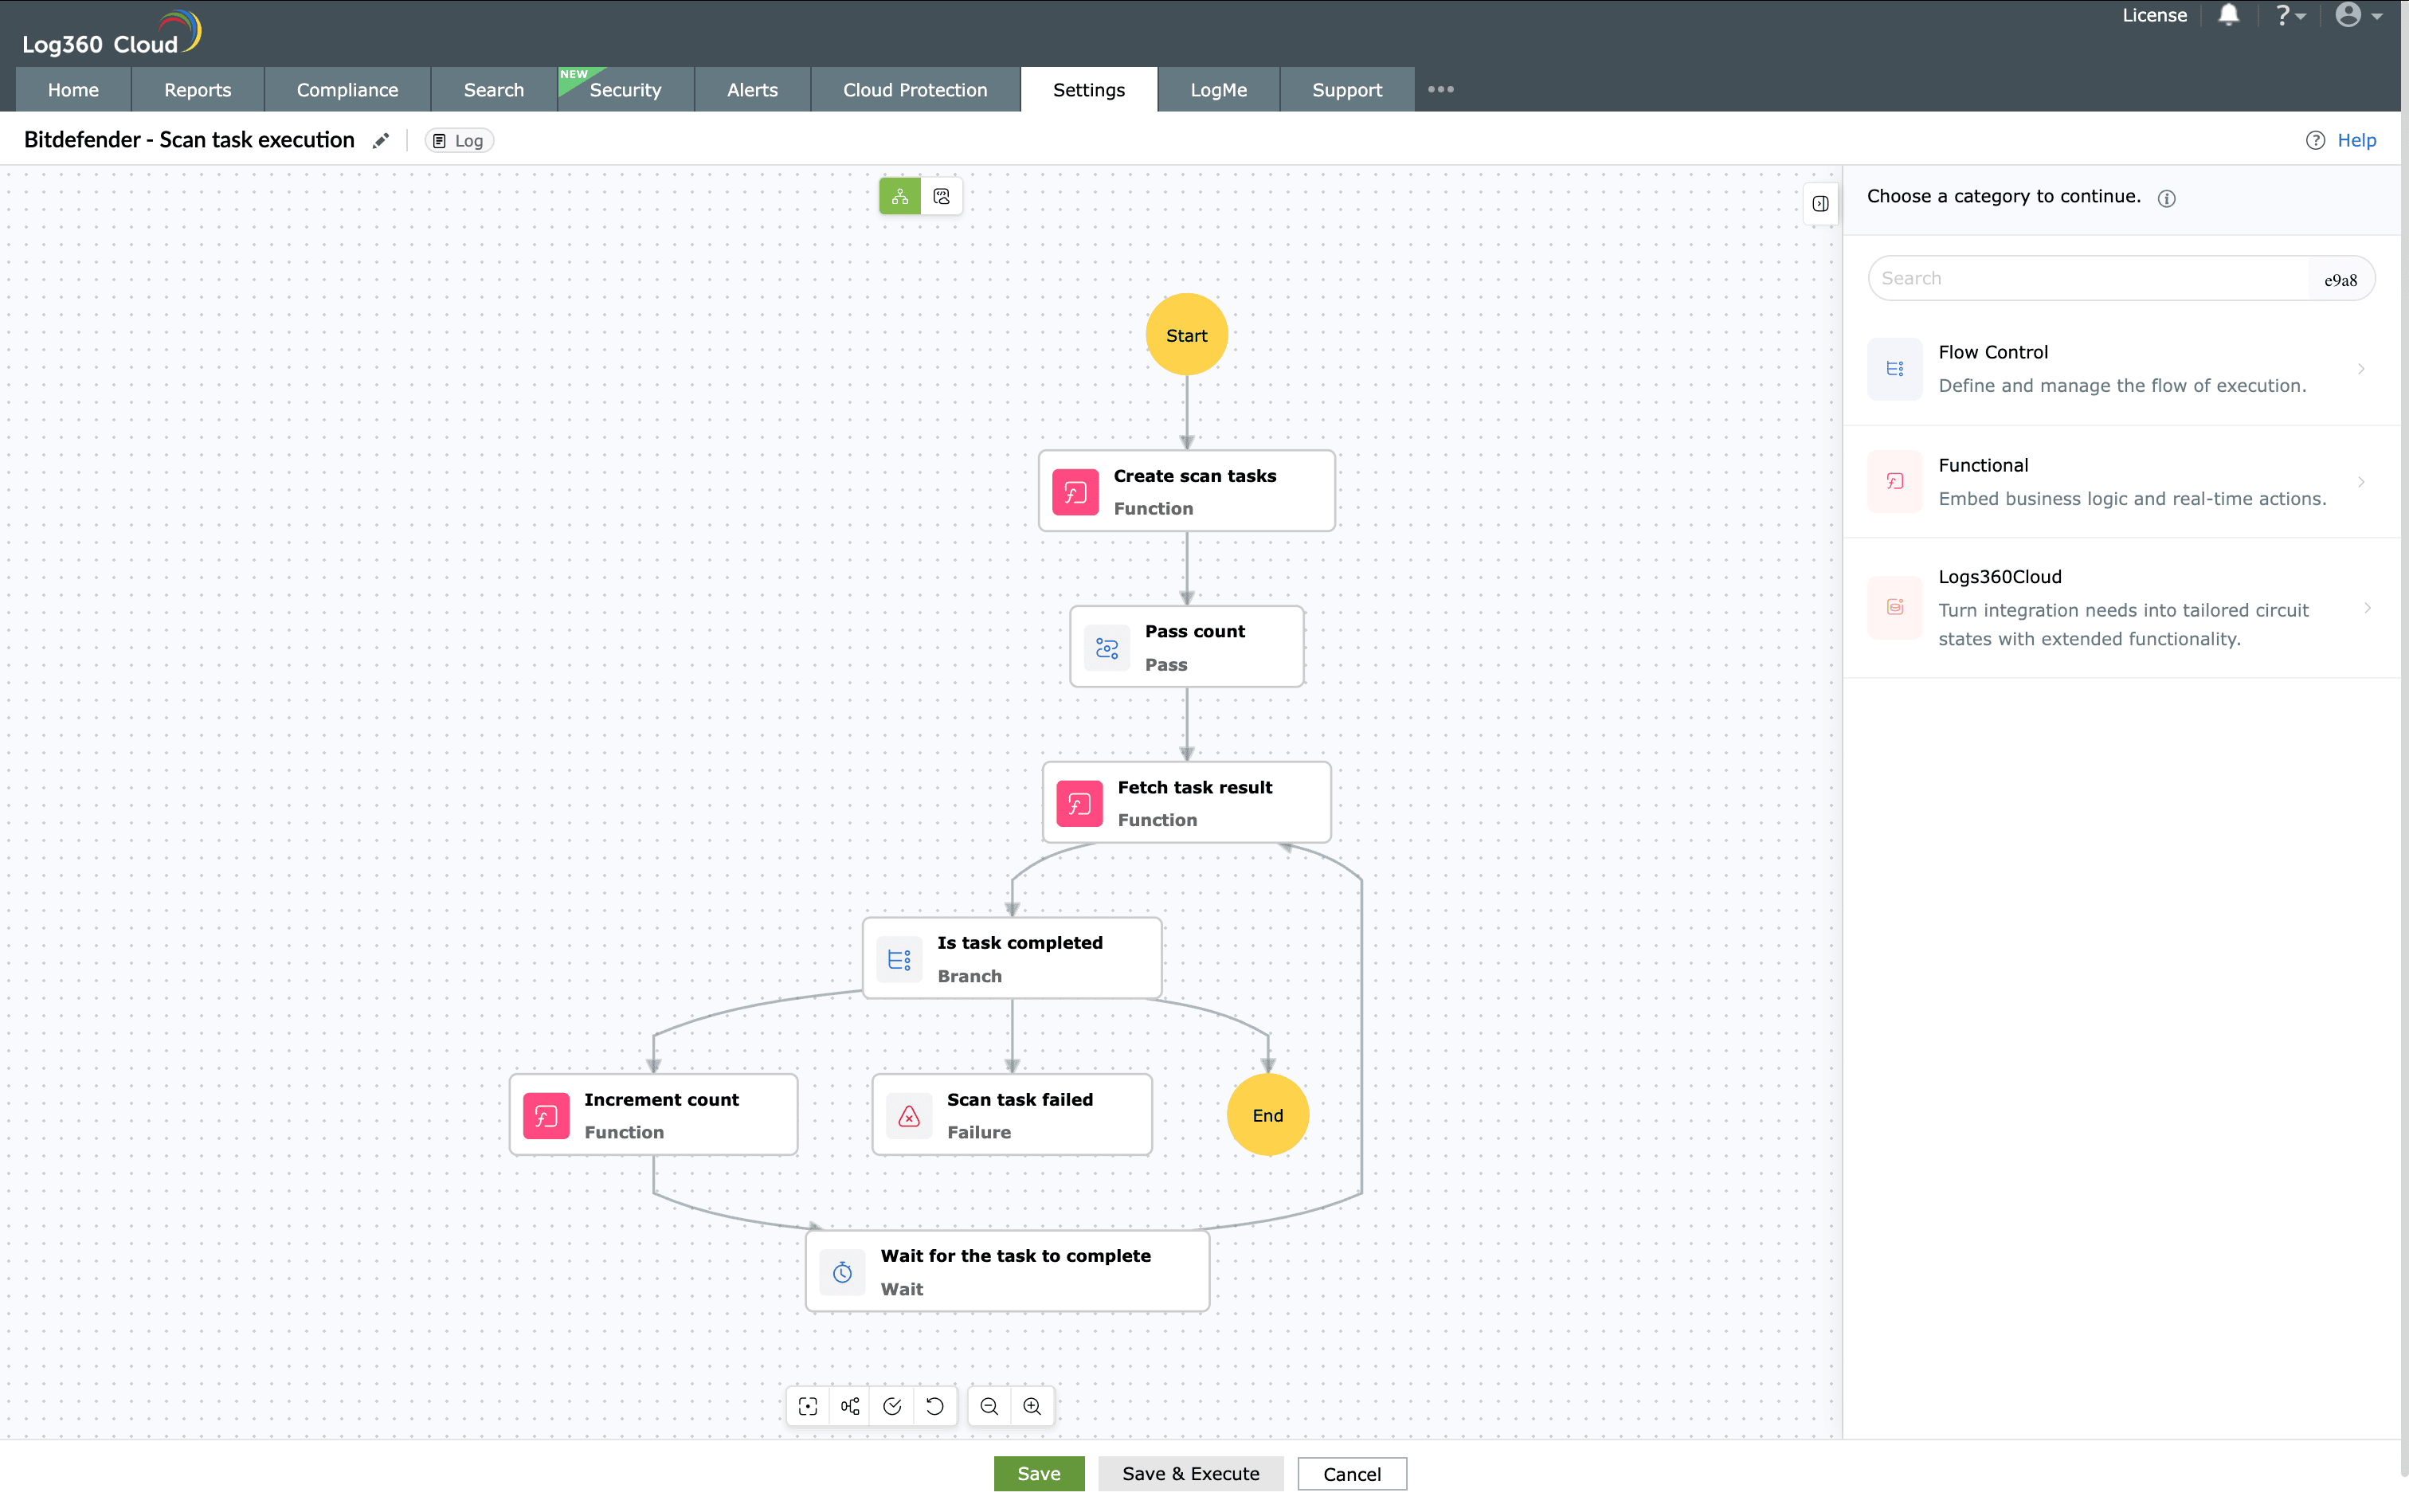Go to the Home tab

73,89
